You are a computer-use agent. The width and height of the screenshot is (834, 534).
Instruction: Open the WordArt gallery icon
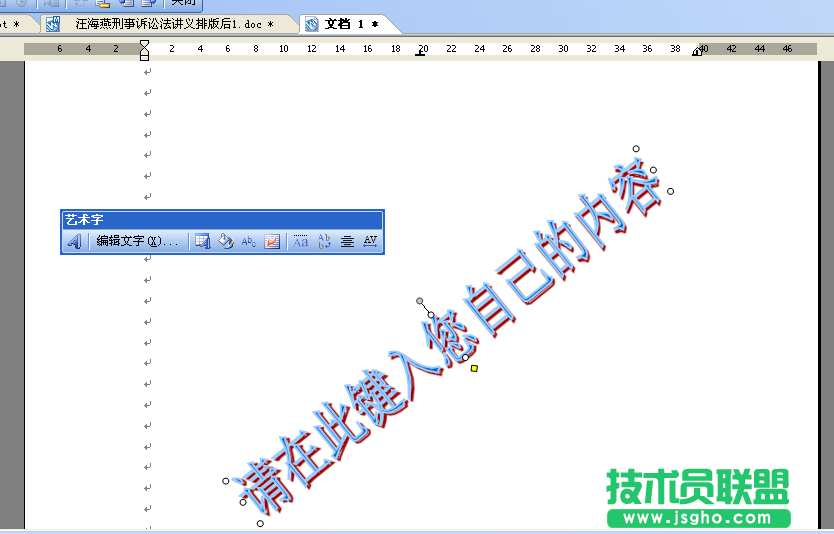(x=202, y=241)
